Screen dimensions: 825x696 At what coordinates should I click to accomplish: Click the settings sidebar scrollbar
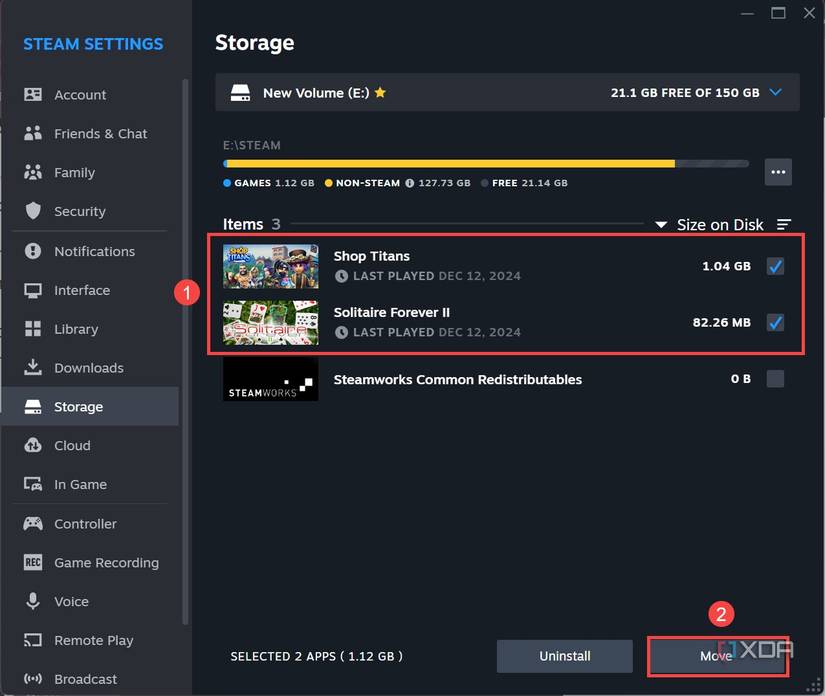click(x=185, y=351)
